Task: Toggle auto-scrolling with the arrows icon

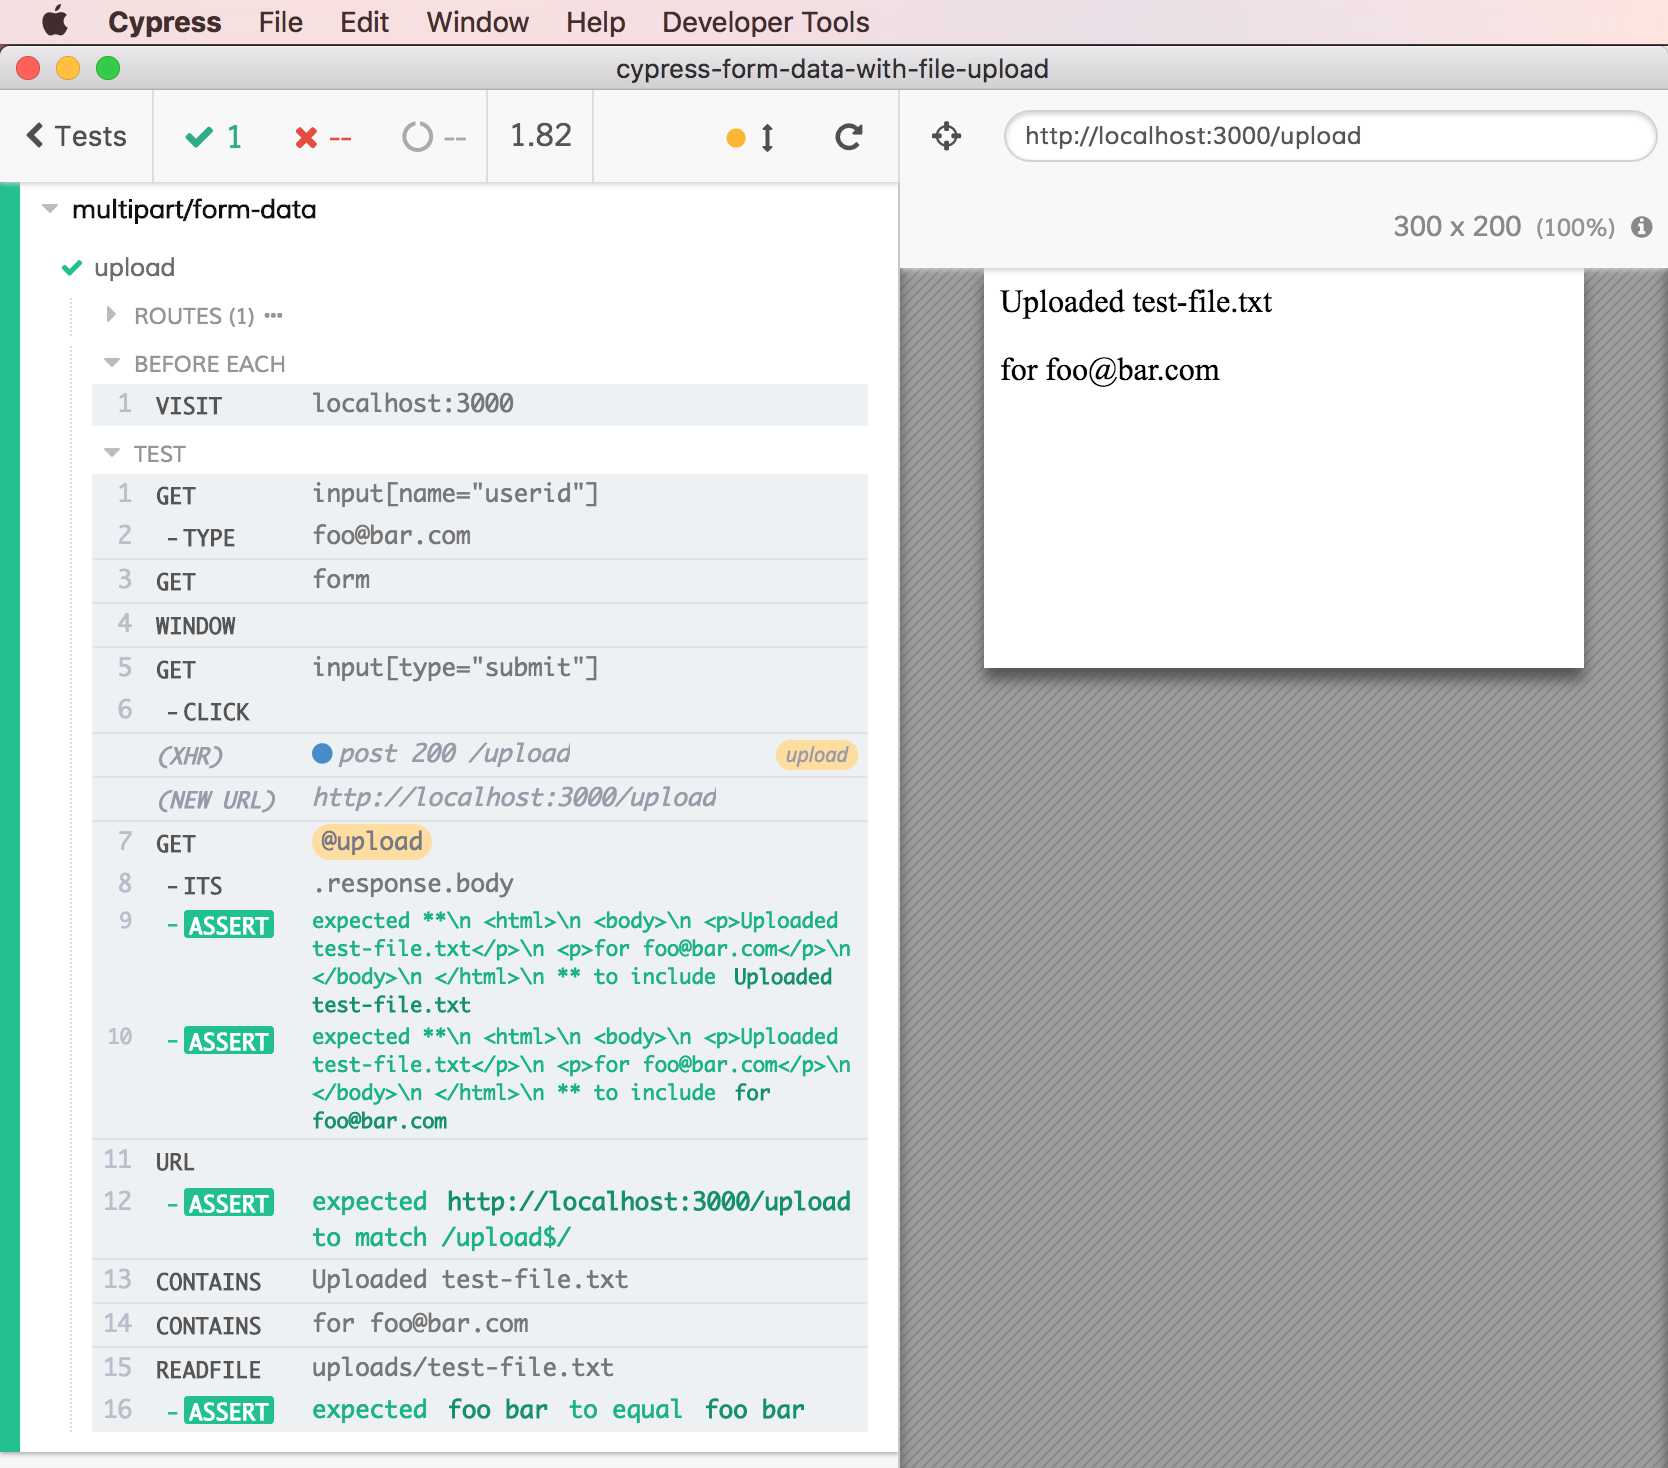Action: tap(767, 137)
